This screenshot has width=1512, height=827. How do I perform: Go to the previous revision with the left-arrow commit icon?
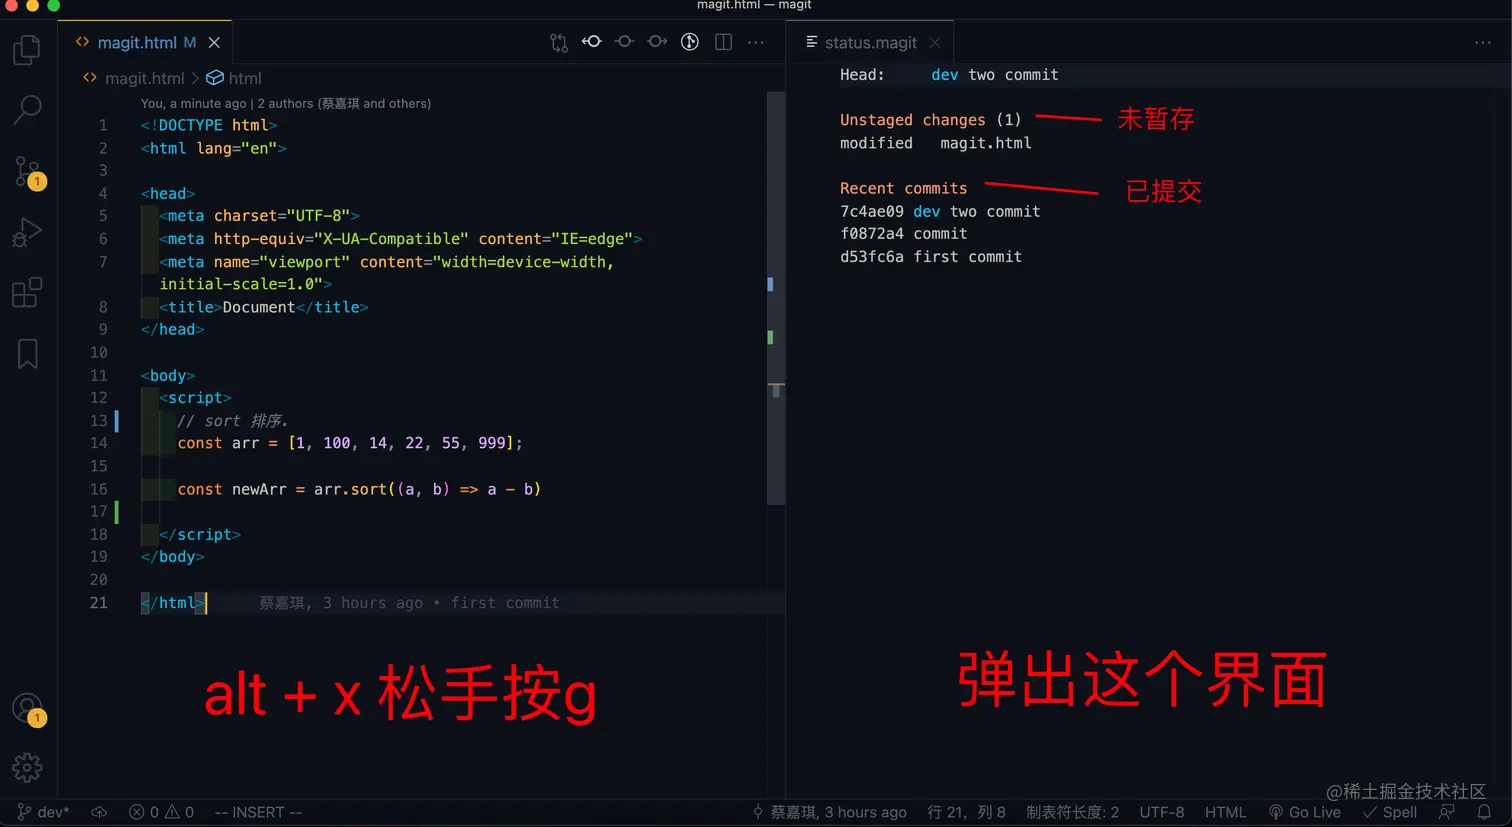592,42
